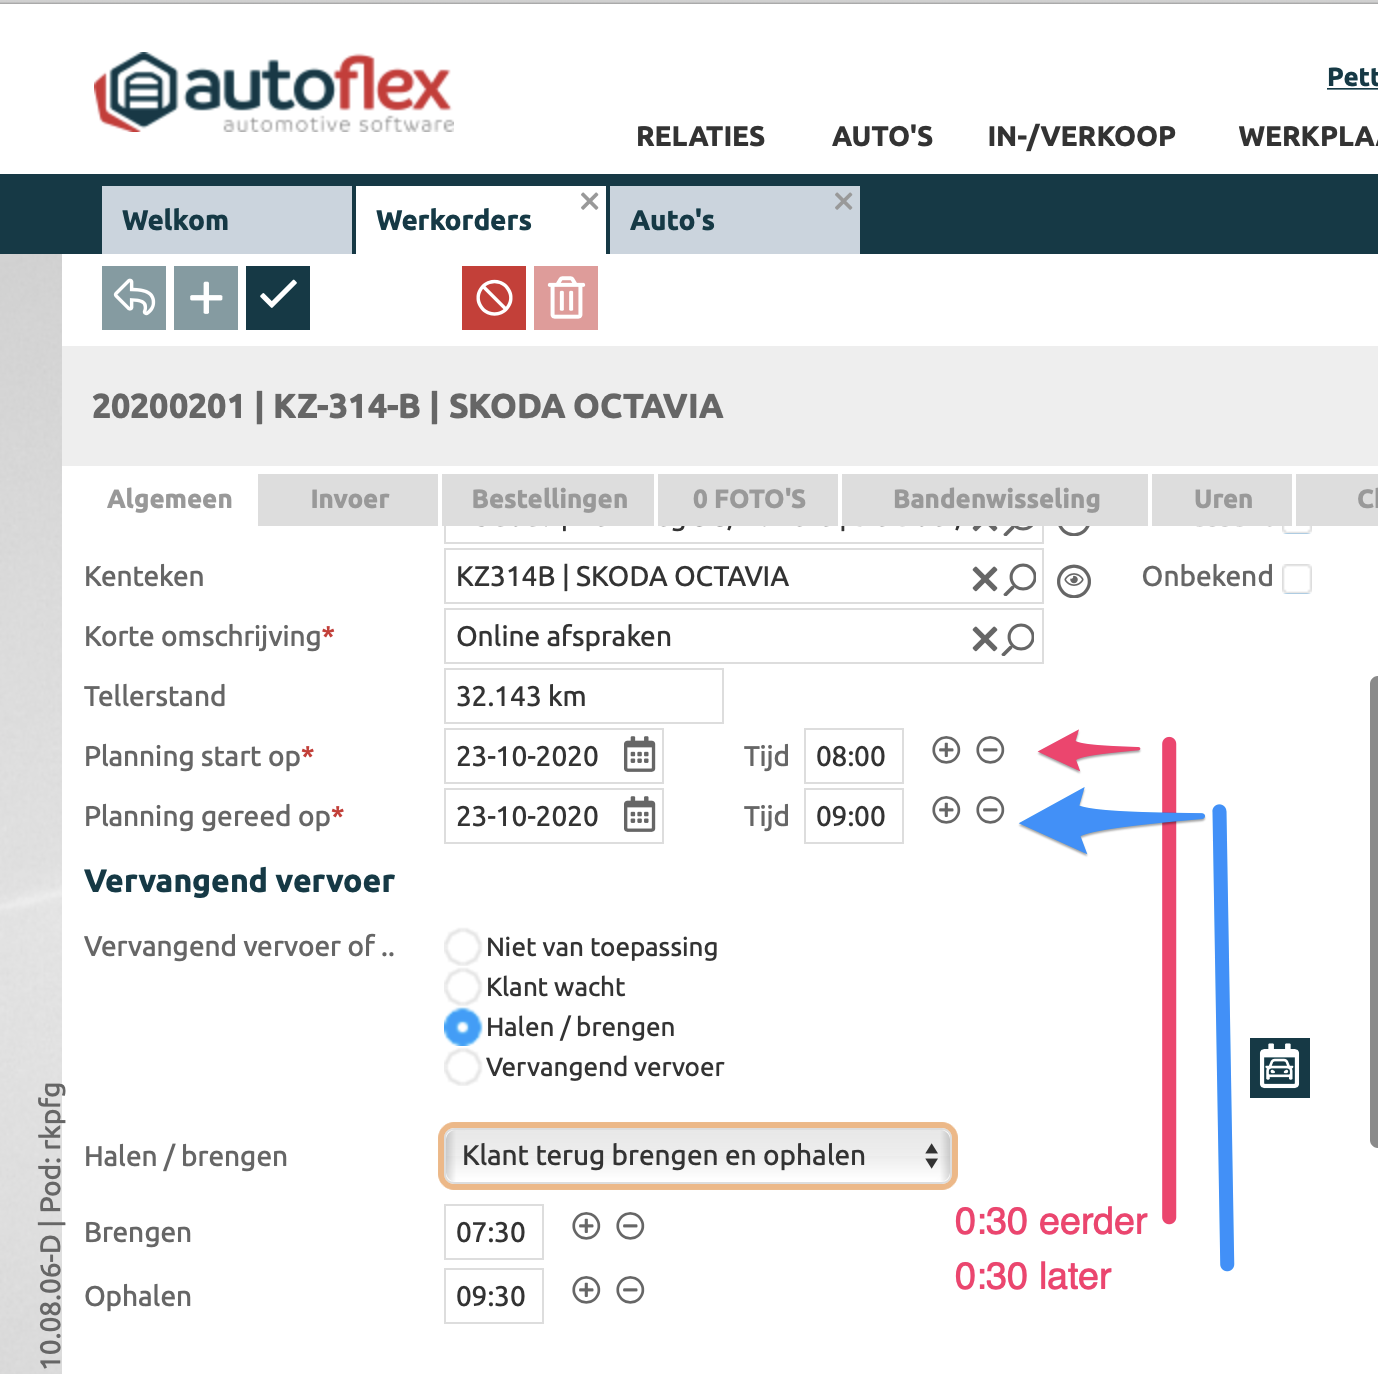Screen dimensions: 1378x1374
Task: Clear the Korte omschrijving field with X
Action: tap(984, 638)
